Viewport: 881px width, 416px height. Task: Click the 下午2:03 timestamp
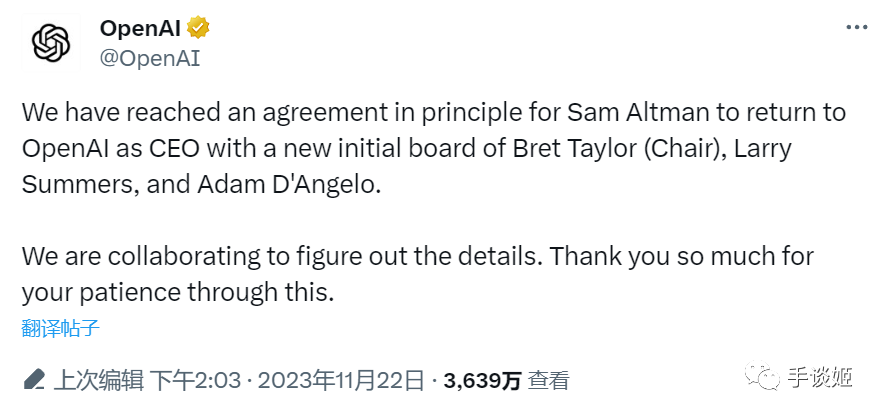tap(198, 381)
